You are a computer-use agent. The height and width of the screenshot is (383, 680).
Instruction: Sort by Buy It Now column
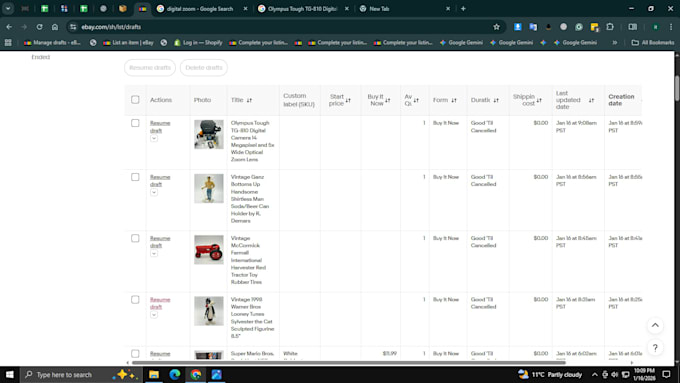point(387,100)
